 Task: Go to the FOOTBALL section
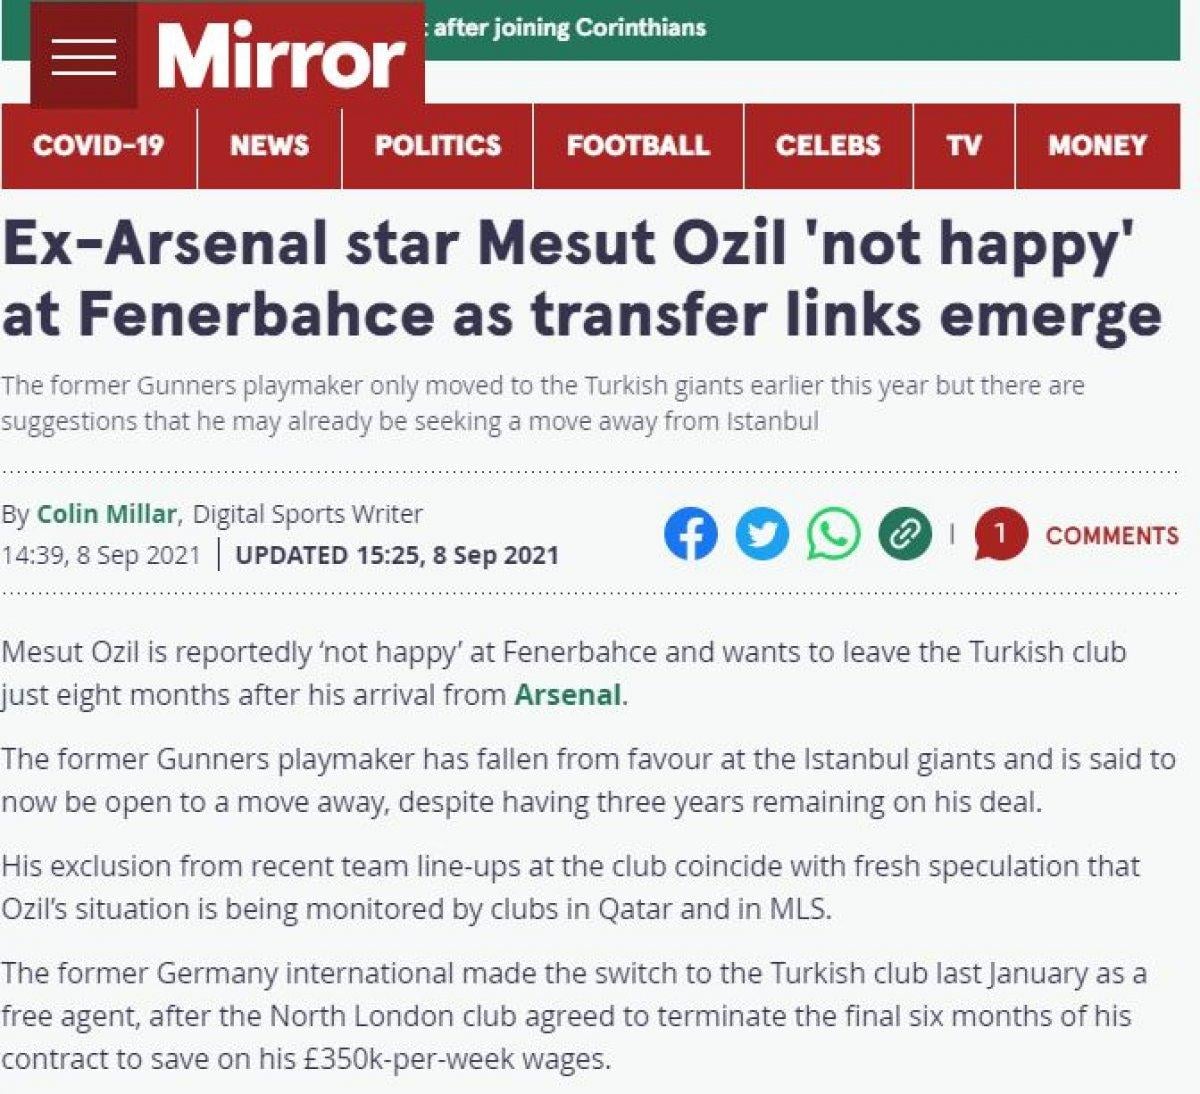(x=639, y=146)
